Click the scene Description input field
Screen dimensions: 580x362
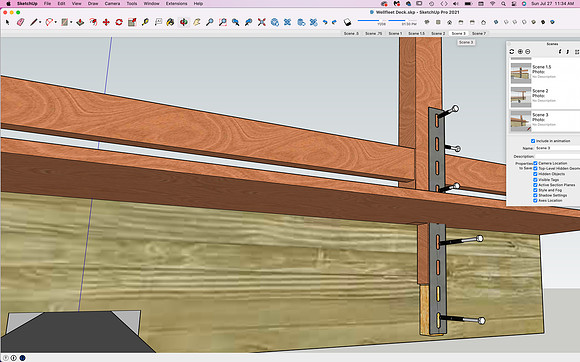point(557,156)
